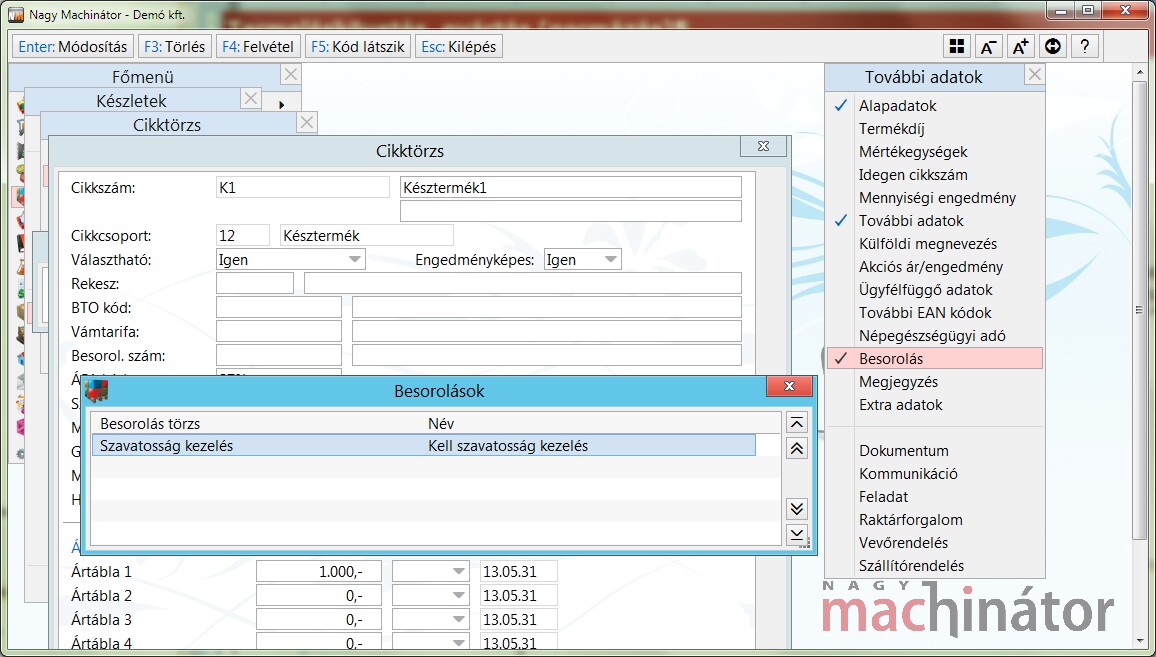Click the circular arrows icon in toolbar
Image resolution: width=1156 pixels, height=657 pixels.
point(1052,47)
